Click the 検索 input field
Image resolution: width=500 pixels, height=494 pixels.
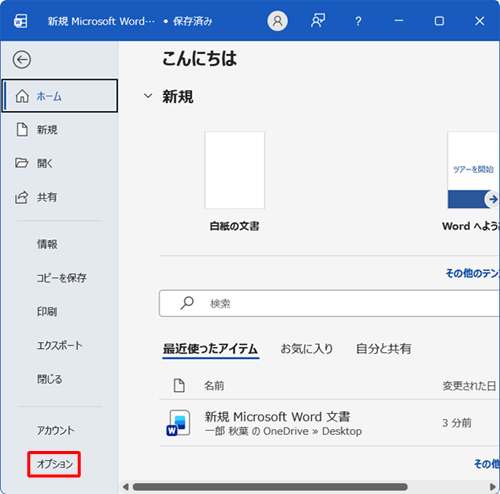pyautogui.click(x=329, y=303)
